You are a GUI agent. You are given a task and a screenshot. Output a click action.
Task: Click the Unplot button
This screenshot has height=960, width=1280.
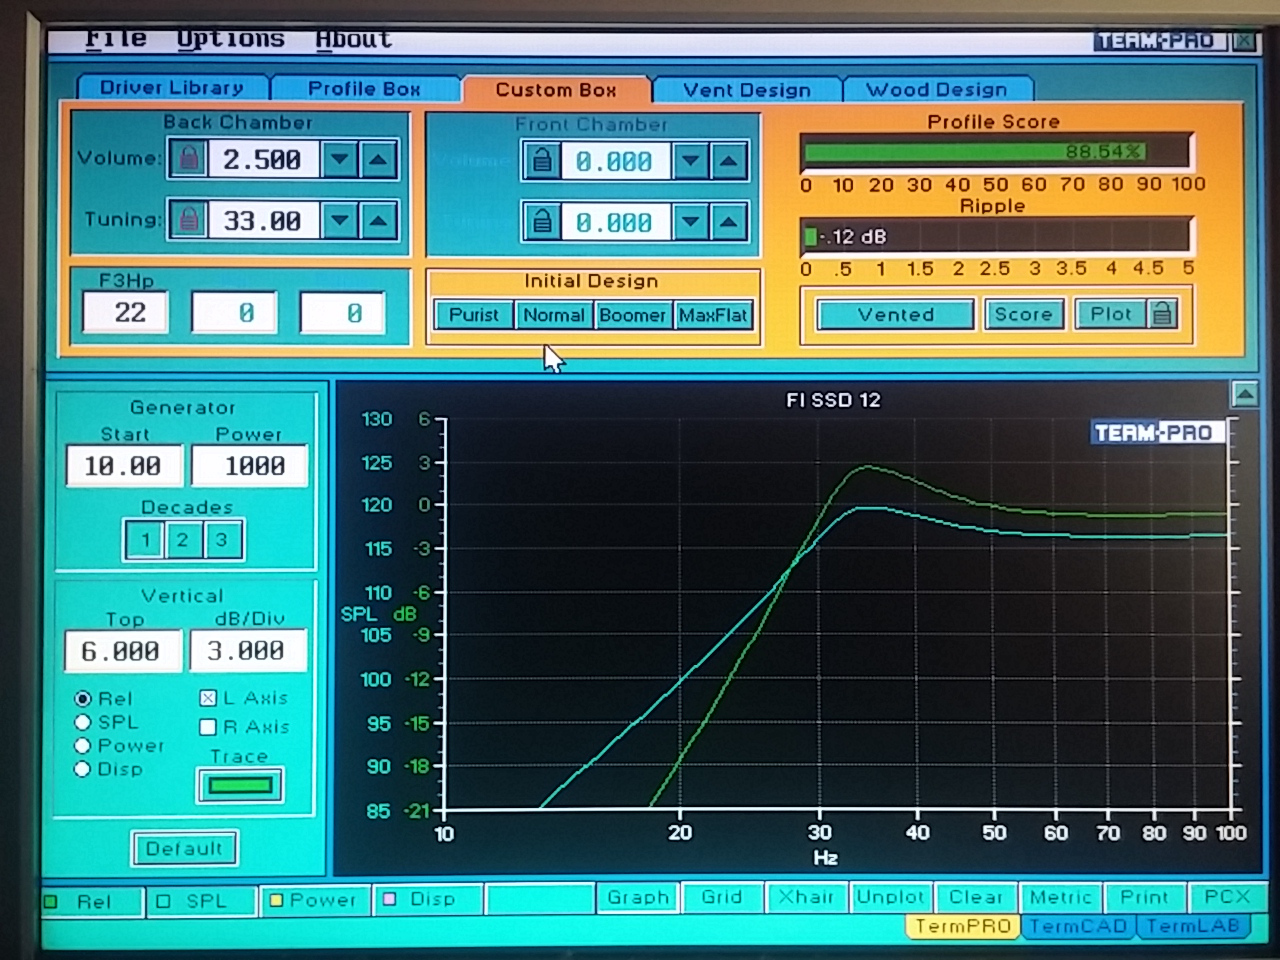point(891,897)
